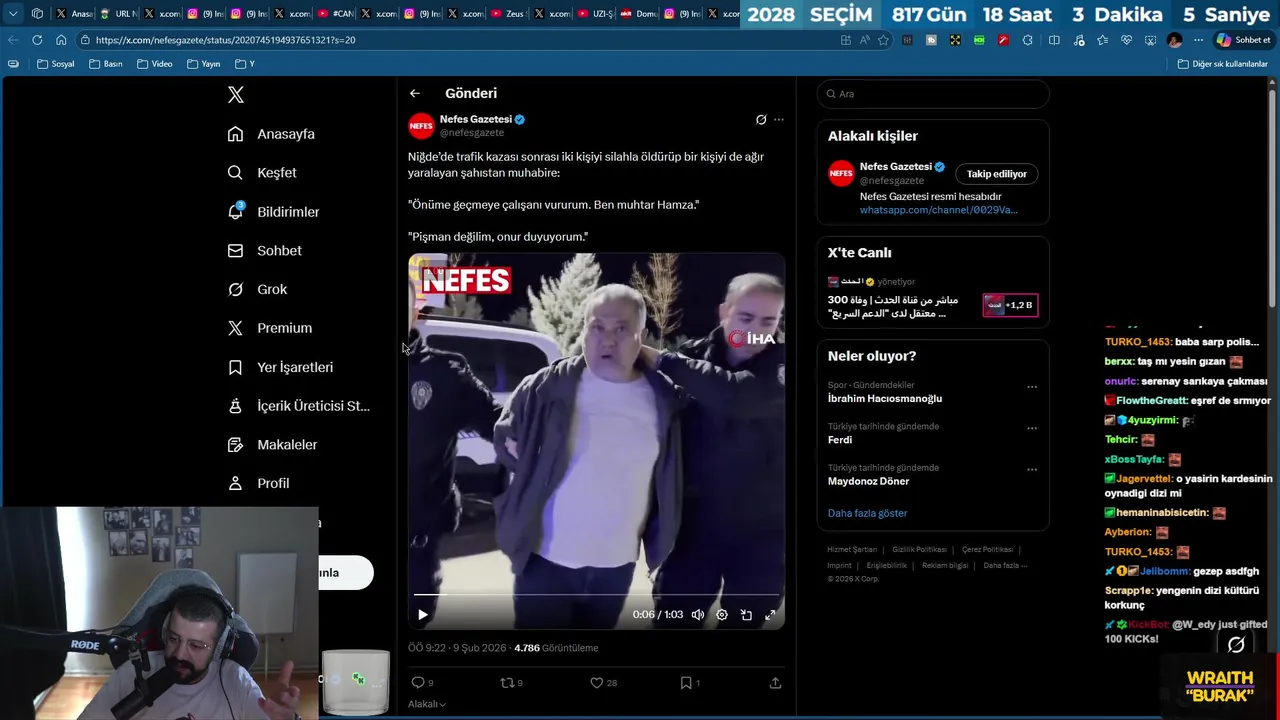The height and width of the screenshot is (720, 1280).
Task: Like the post heart icon
Action: (603, 683)
